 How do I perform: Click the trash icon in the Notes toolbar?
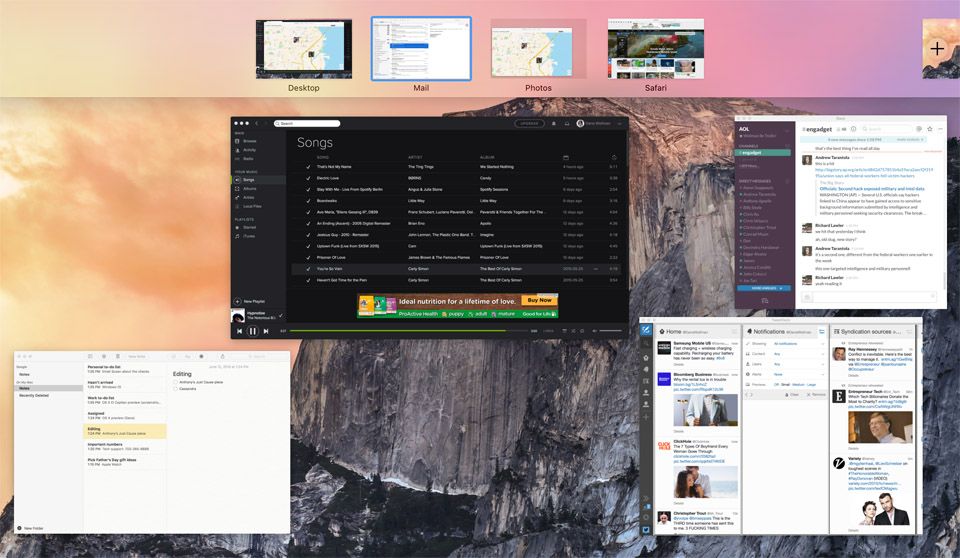118,356
